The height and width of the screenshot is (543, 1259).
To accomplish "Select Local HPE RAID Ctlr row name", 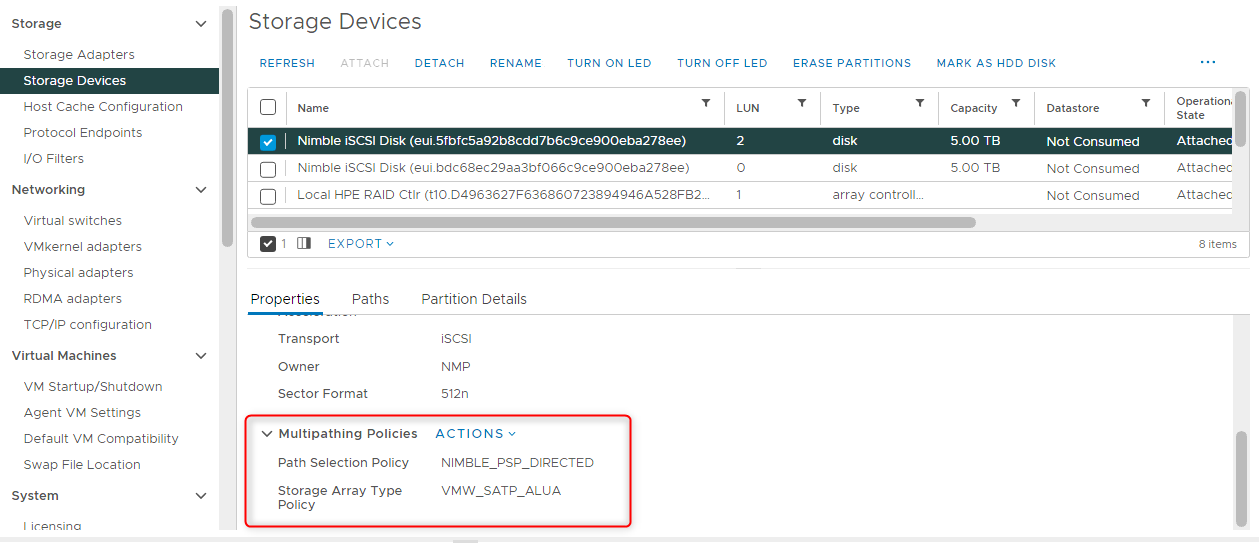I will 503,195.
